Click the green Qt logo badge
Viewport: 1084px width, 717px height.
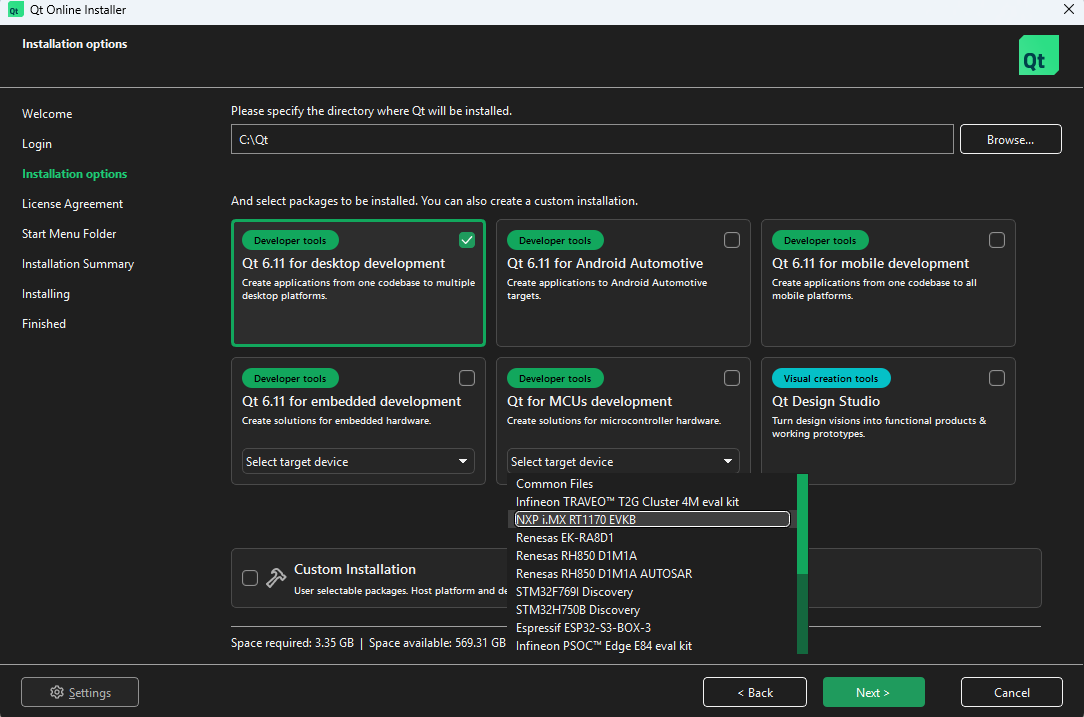pos(1038,55)
